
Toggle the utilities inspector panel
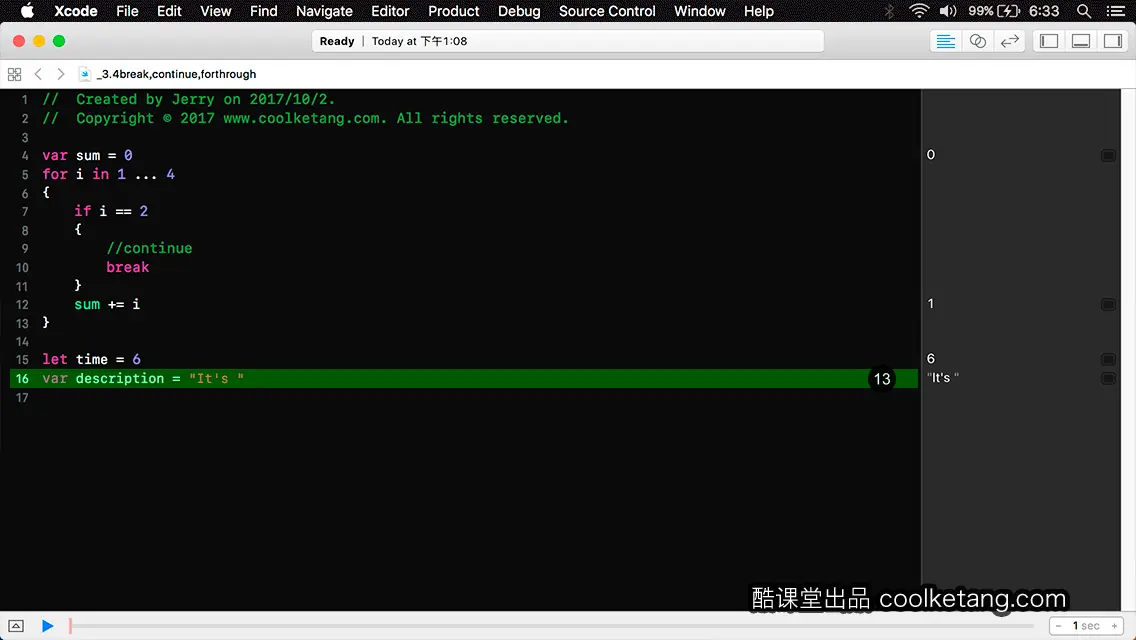(x=1113, y=41)
